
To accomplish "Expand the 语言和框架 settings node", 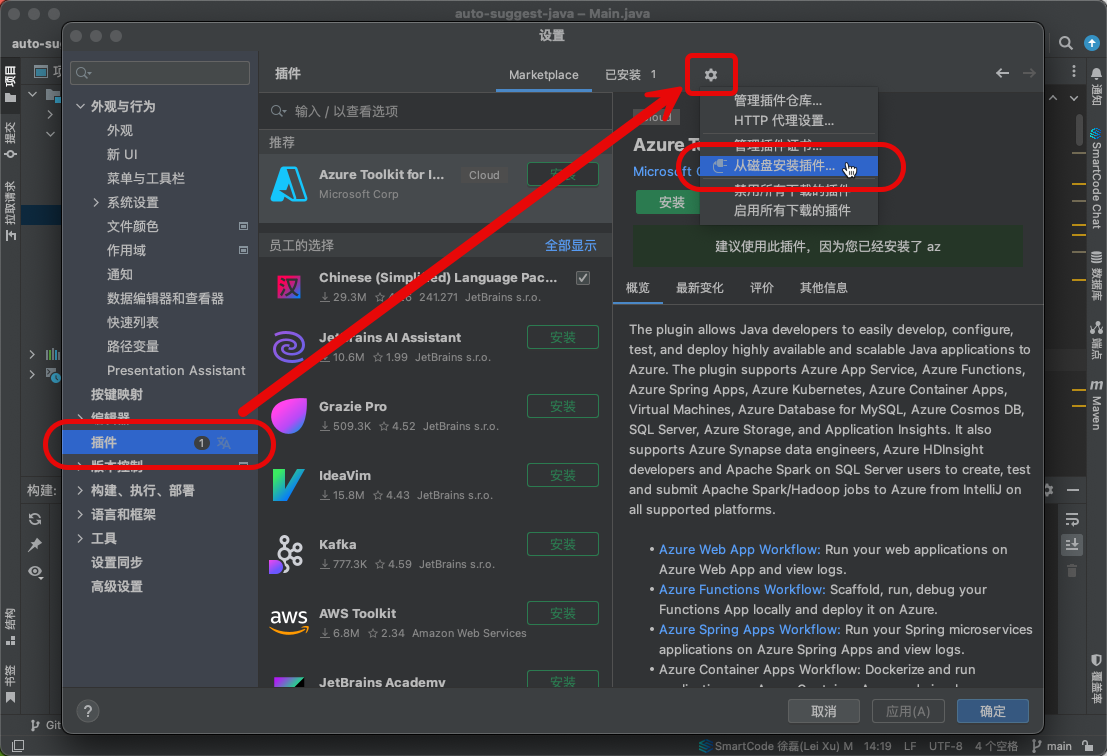I will [x=80, y=514].
